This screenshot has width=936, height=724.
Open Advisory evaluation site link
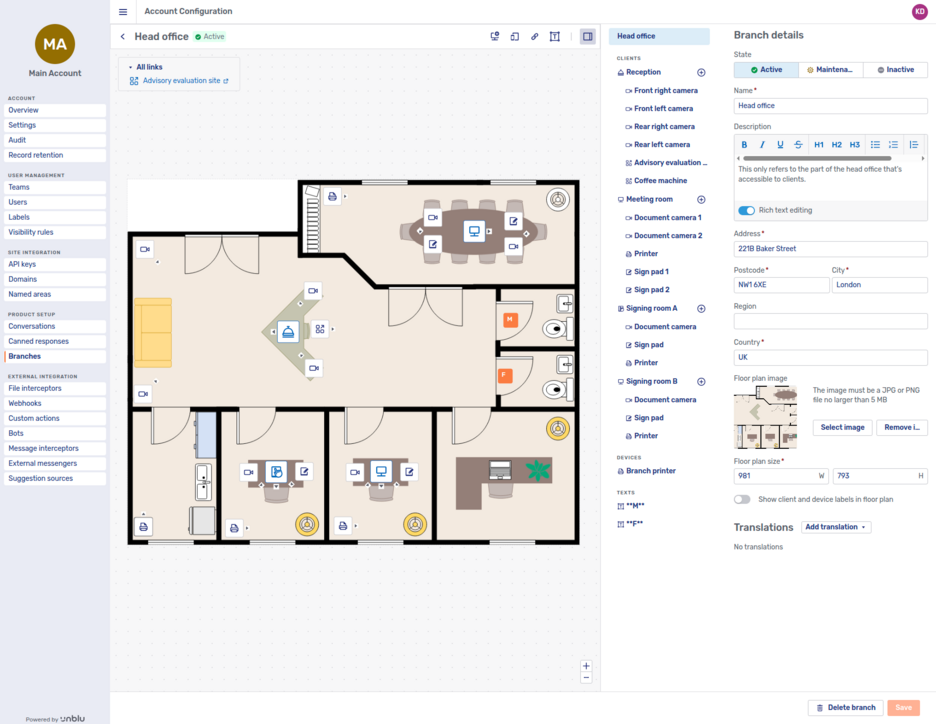181,81
